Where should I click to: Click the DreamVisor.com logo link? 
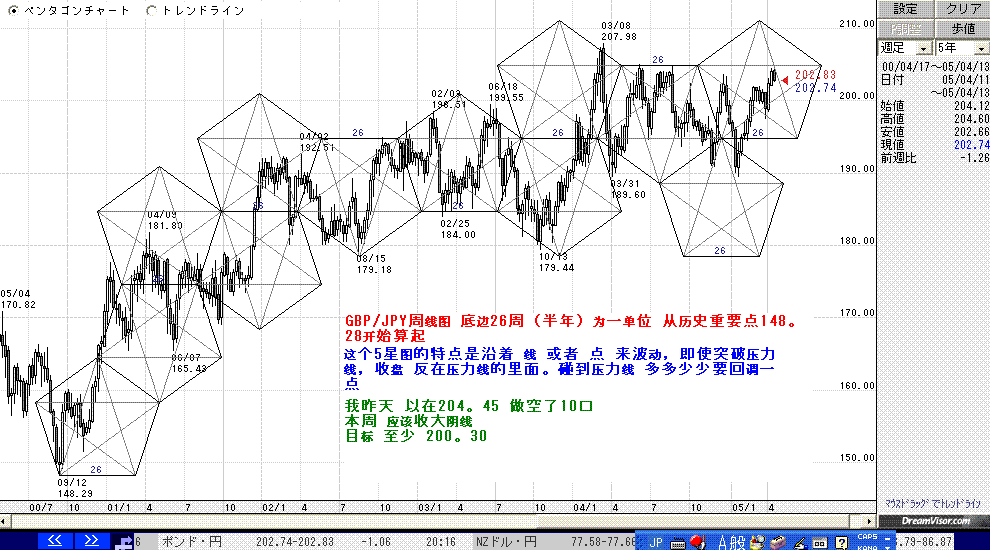point(934,521)
